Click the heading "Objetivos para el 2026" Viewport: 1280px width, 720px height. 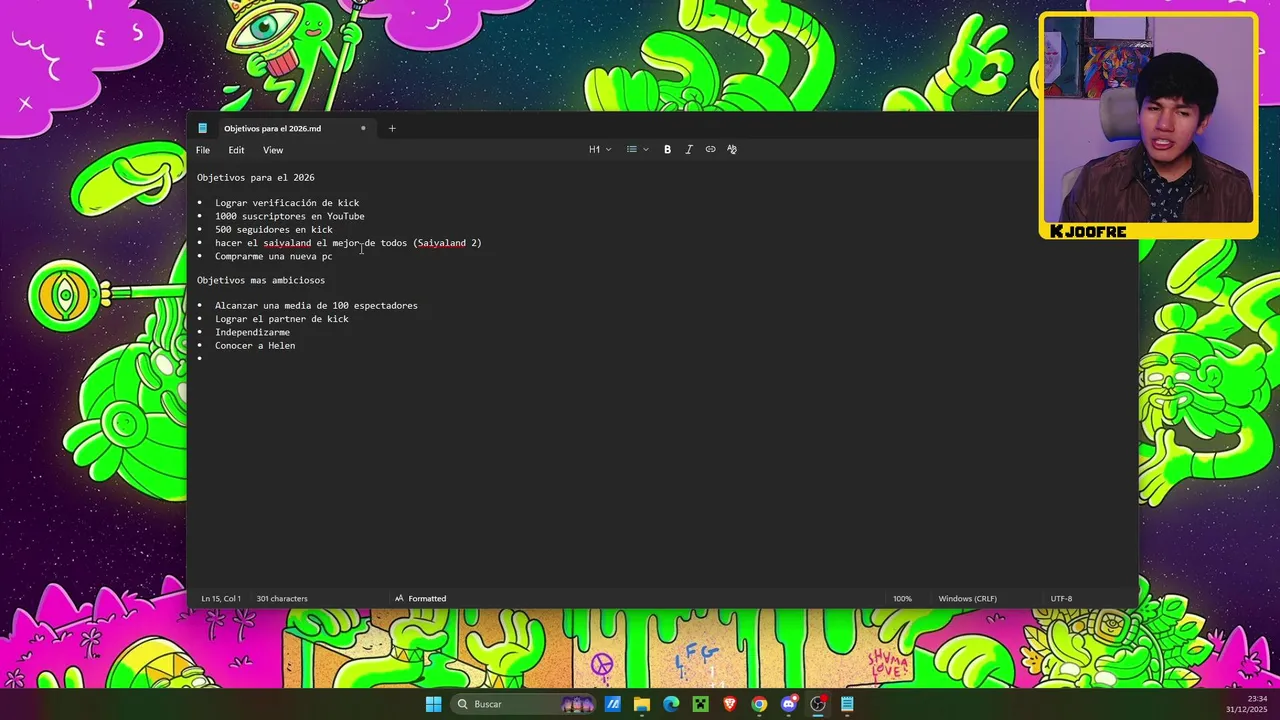256,178
